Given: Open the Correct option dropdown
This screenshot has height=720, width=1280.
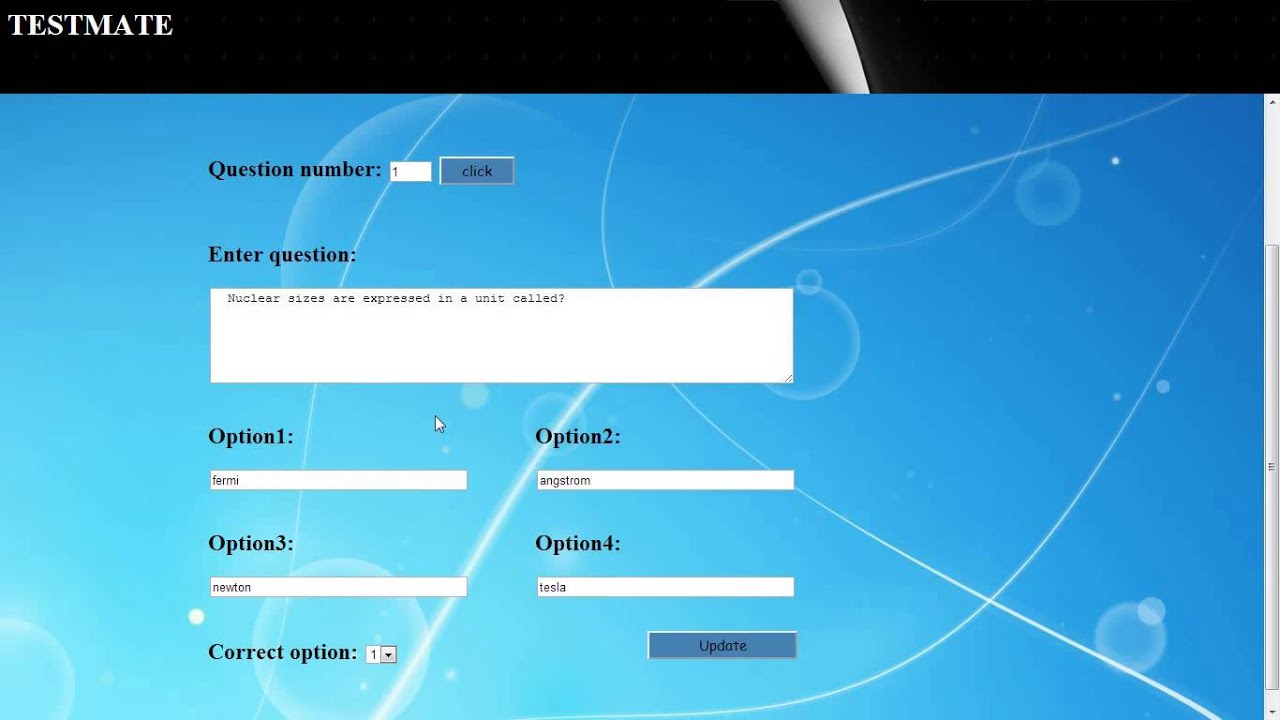Looking at the screenshot, I should (381, 654).
